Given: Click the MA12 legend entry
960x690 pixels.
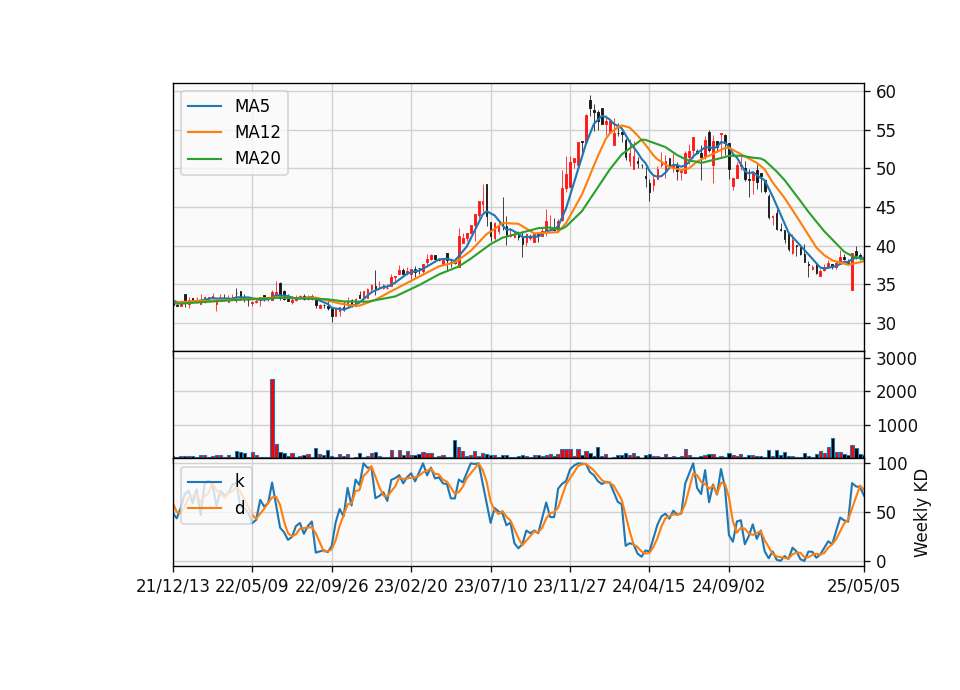Looking at the screenshot, I should [x=233, y=132].
